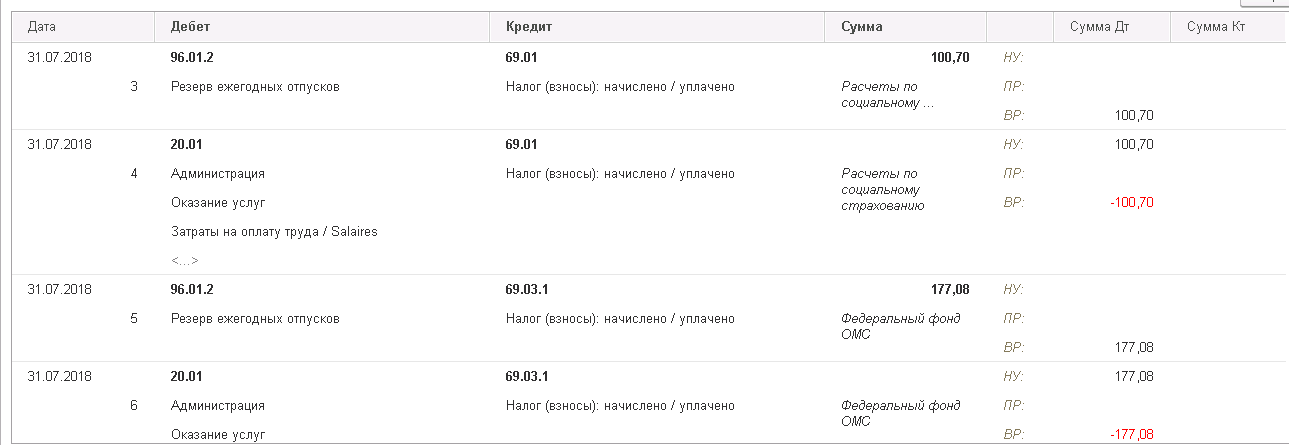Select the "Сумма" column header
The width and height of the screenshot is (1289, 445).
click(861, 27)
